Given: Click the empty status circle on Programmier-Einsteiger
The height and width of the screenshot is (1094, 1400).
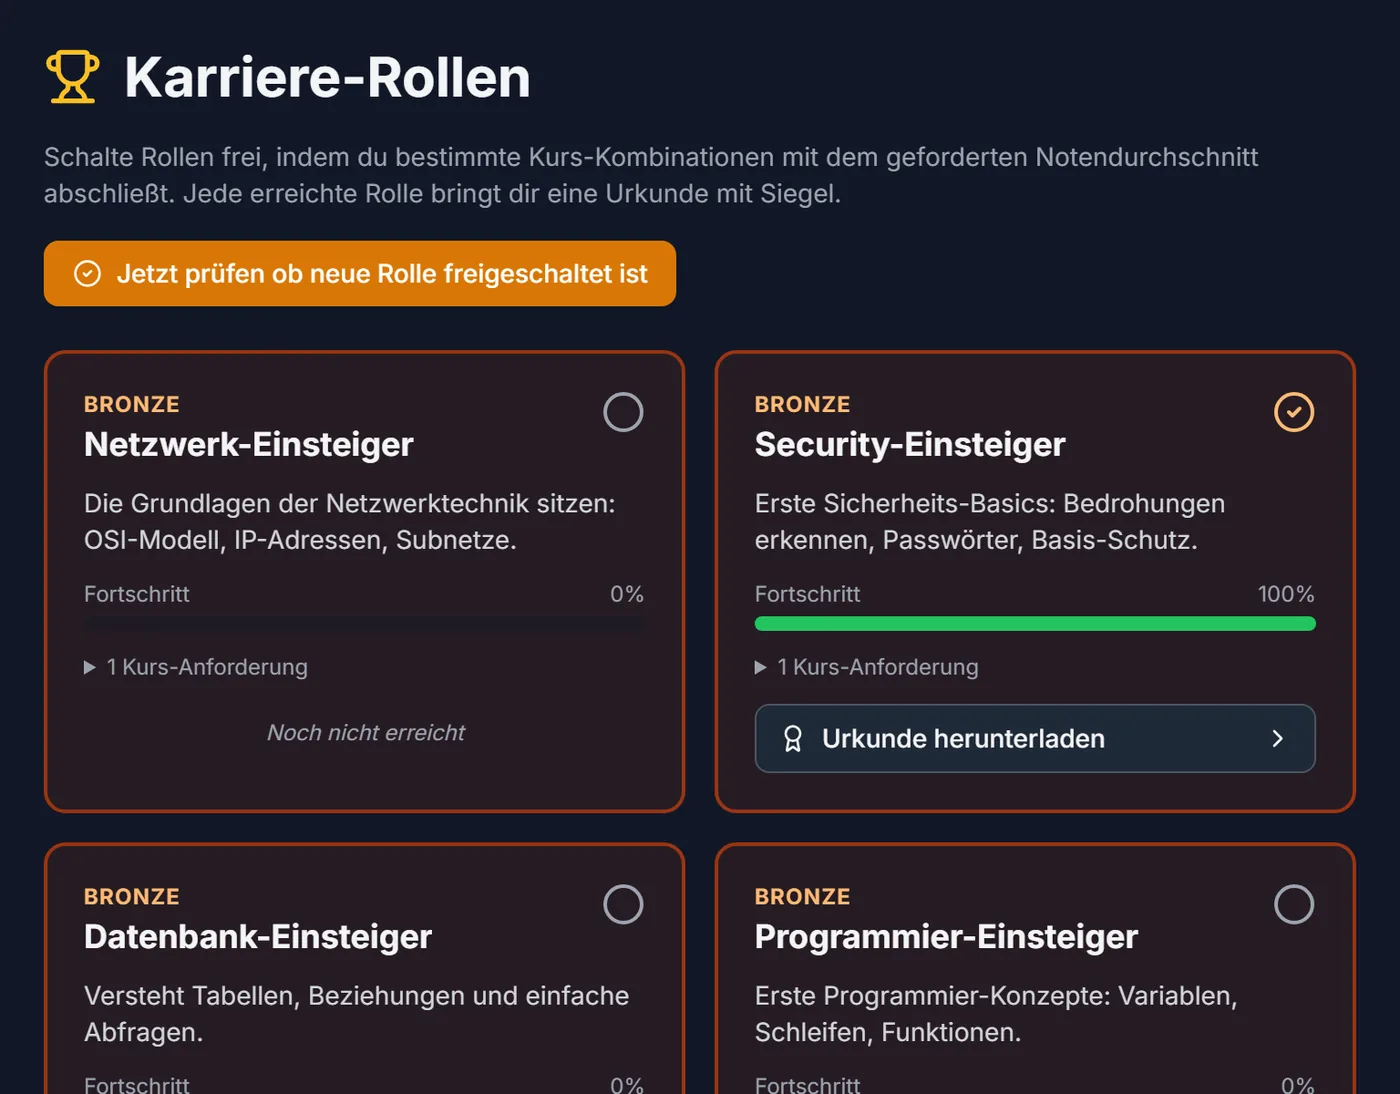Looking at the screenshot, I should tap(1294, 904).
